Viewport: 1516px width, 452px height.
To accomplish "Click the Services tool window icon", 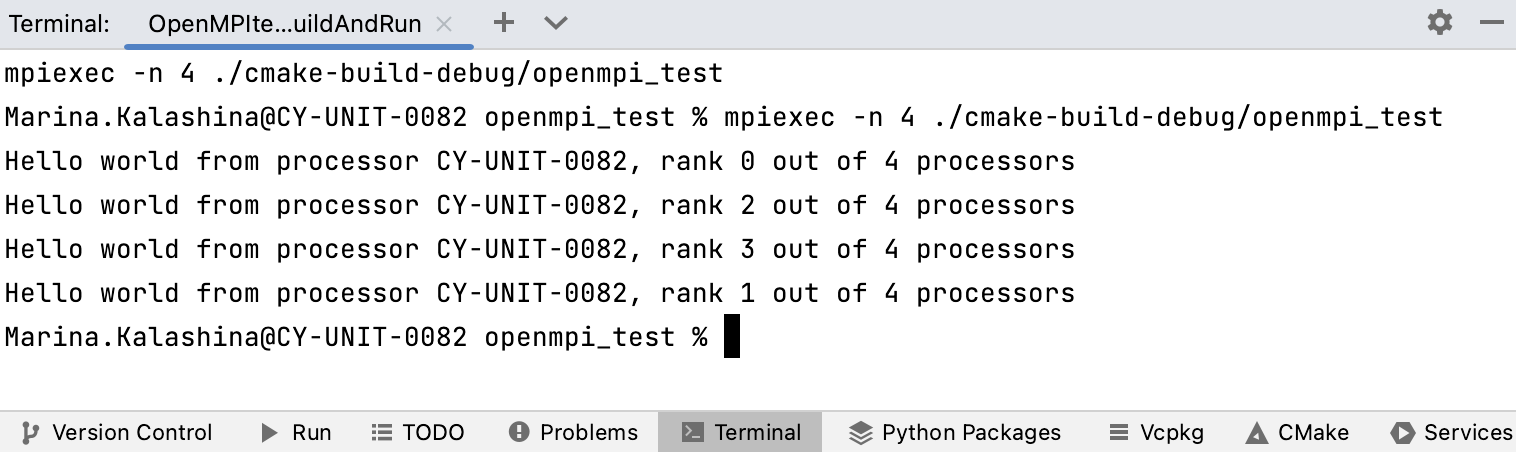I will click(x=1403, y=432).
